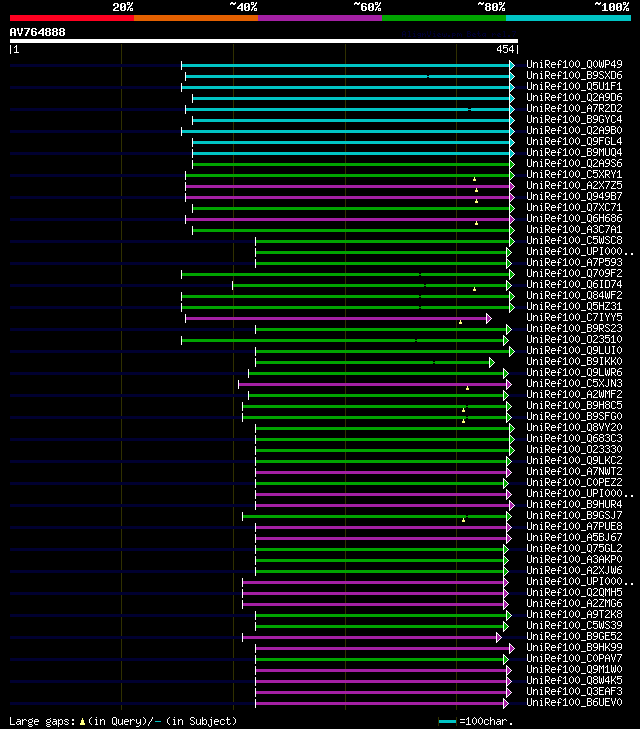The height and width of the screenshot is (729, 640).
Task: Select the UniRef100_A2X7Z5 label
Action: [x=574, y=186]
